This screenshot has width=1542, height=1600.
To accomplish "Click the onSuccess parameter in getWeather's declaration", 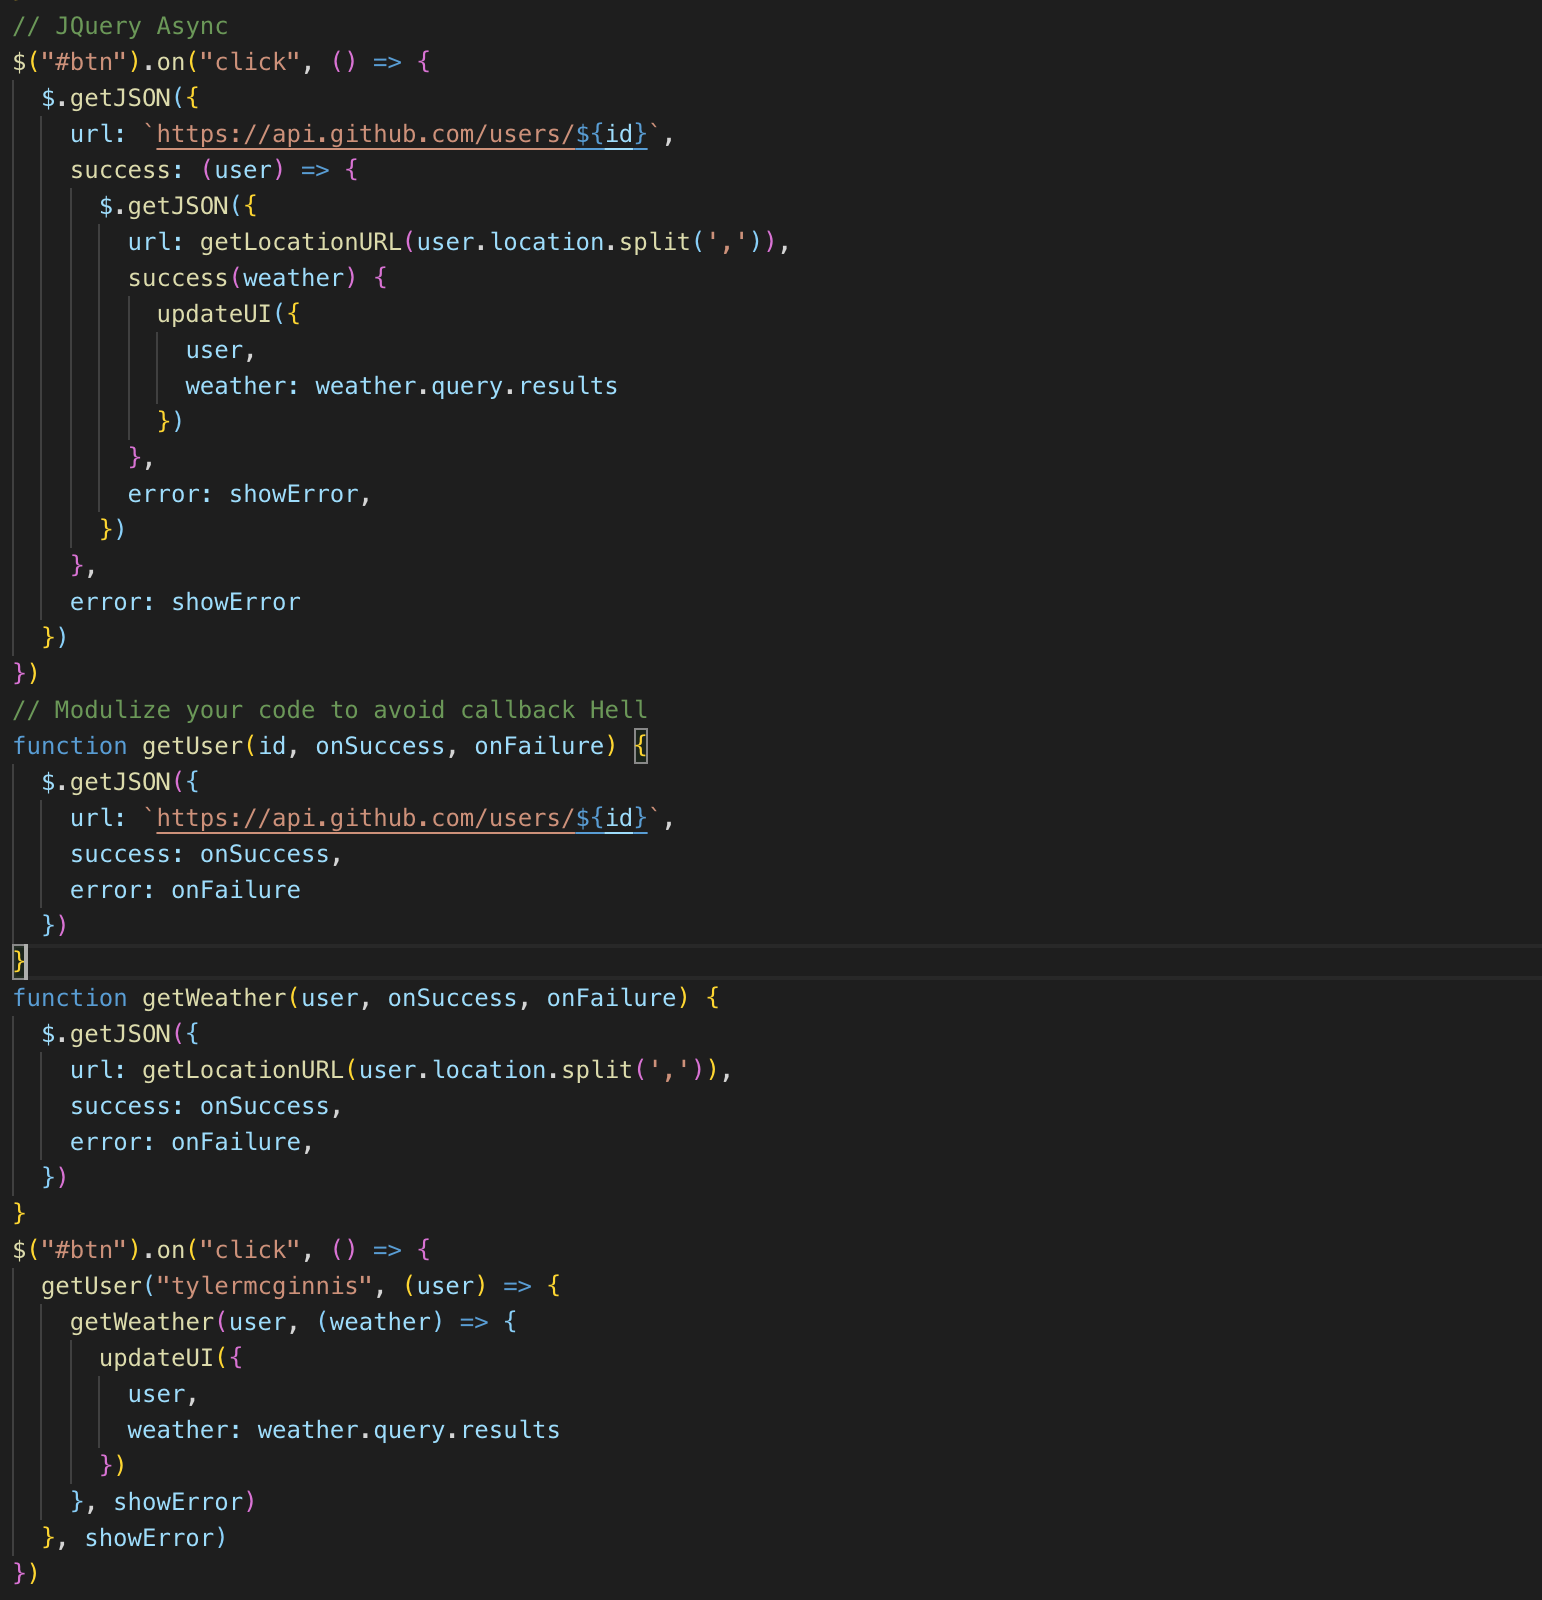I will pyautogui.click(x=452, y=998).
